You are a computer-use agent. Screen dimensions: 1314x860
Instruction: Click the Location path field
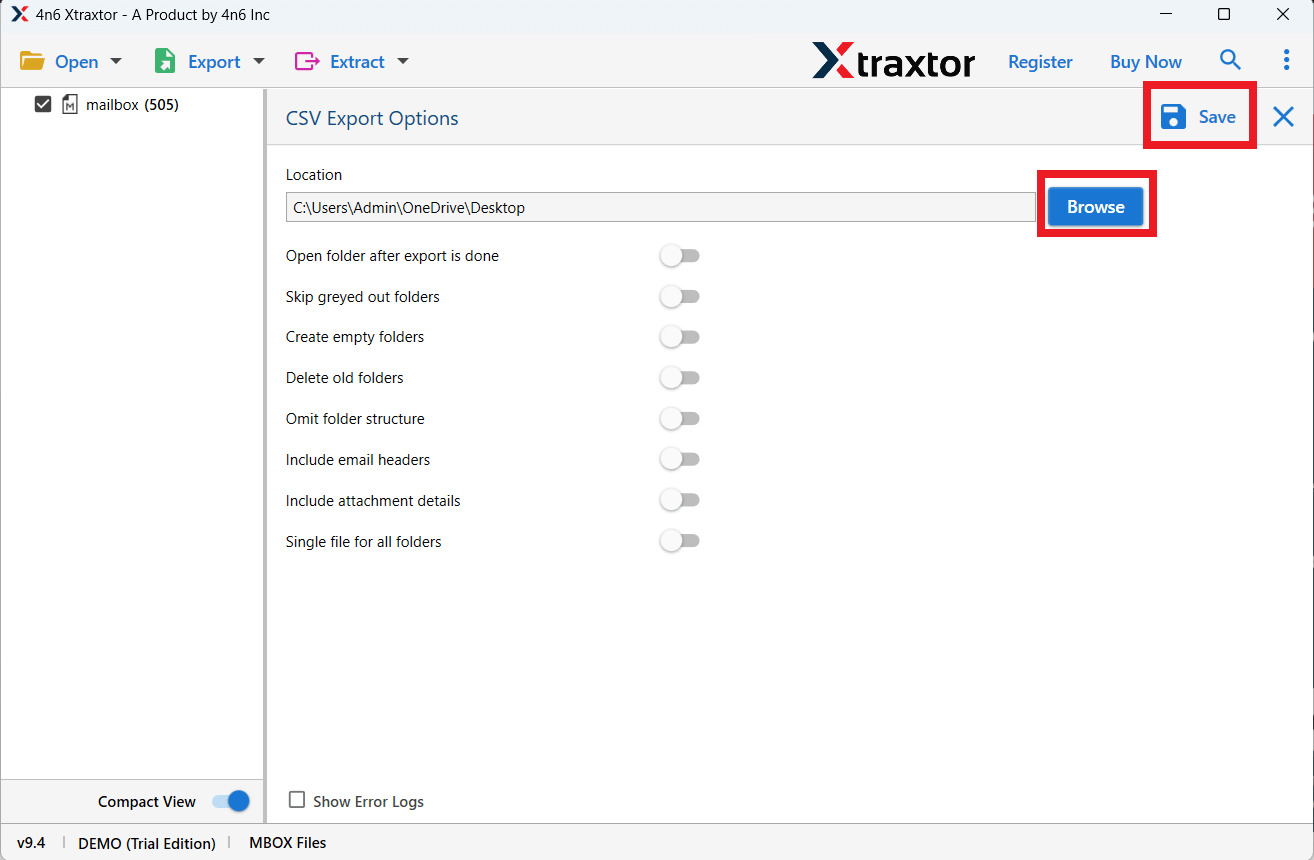click(x=660, y=208)
